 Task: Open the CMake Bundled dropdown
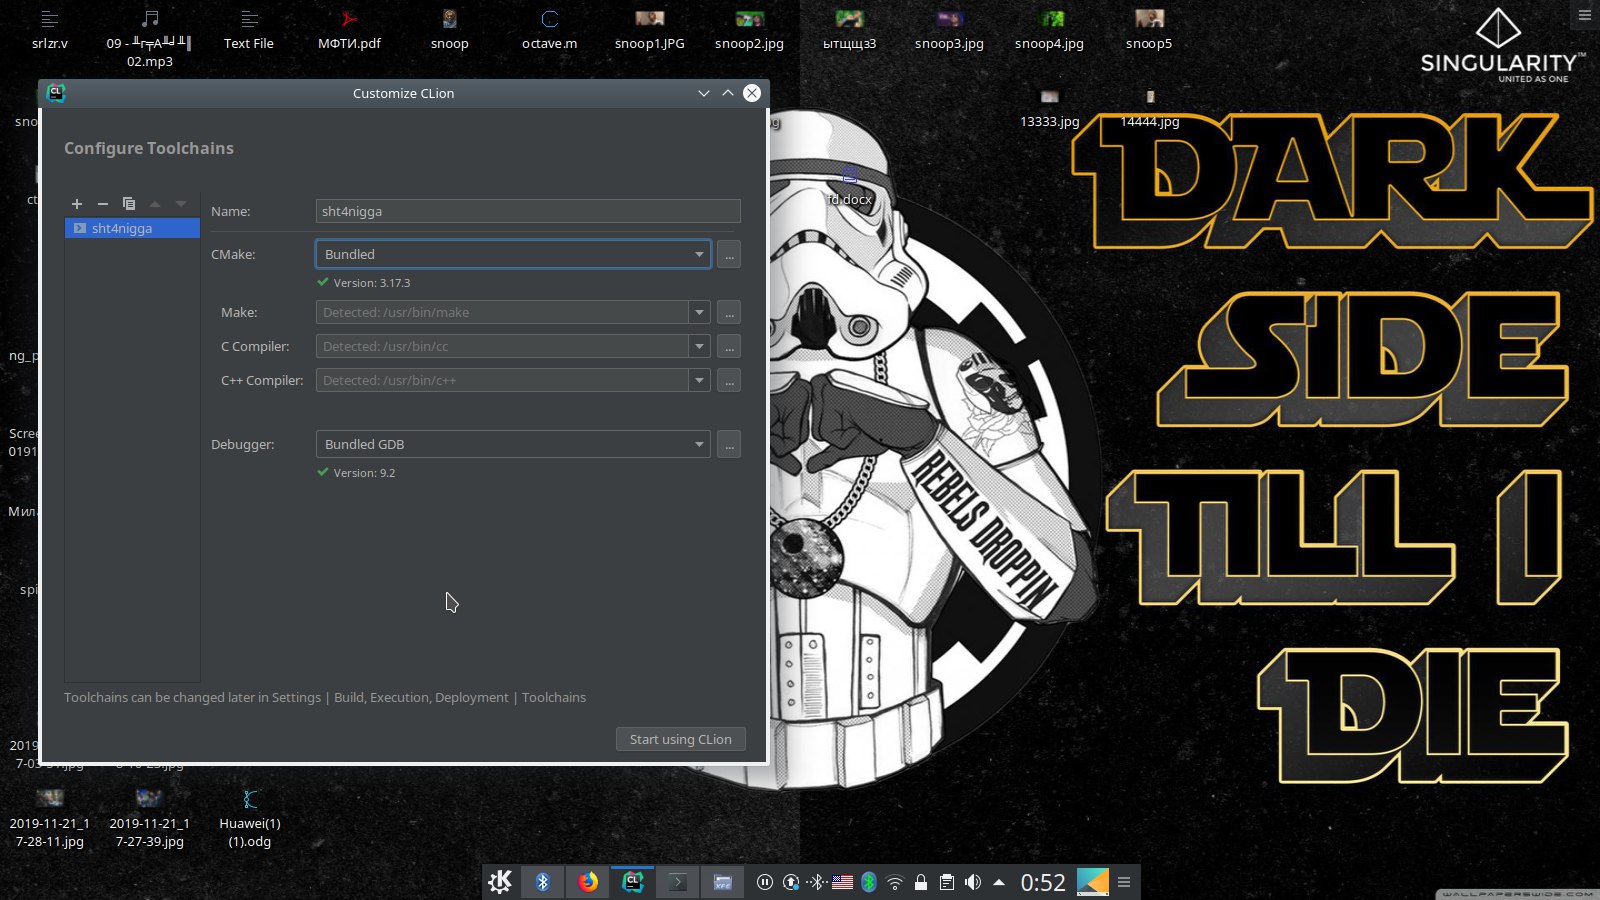click(x=513, y=254)
